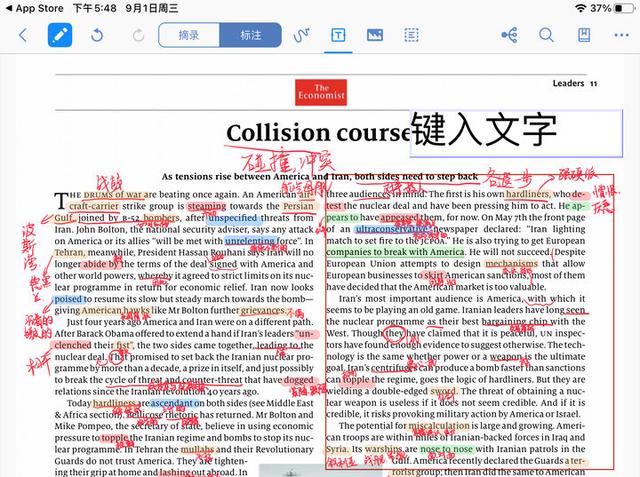
Task: Tap the highlighted word "appeased"
Action: point(400,217)
